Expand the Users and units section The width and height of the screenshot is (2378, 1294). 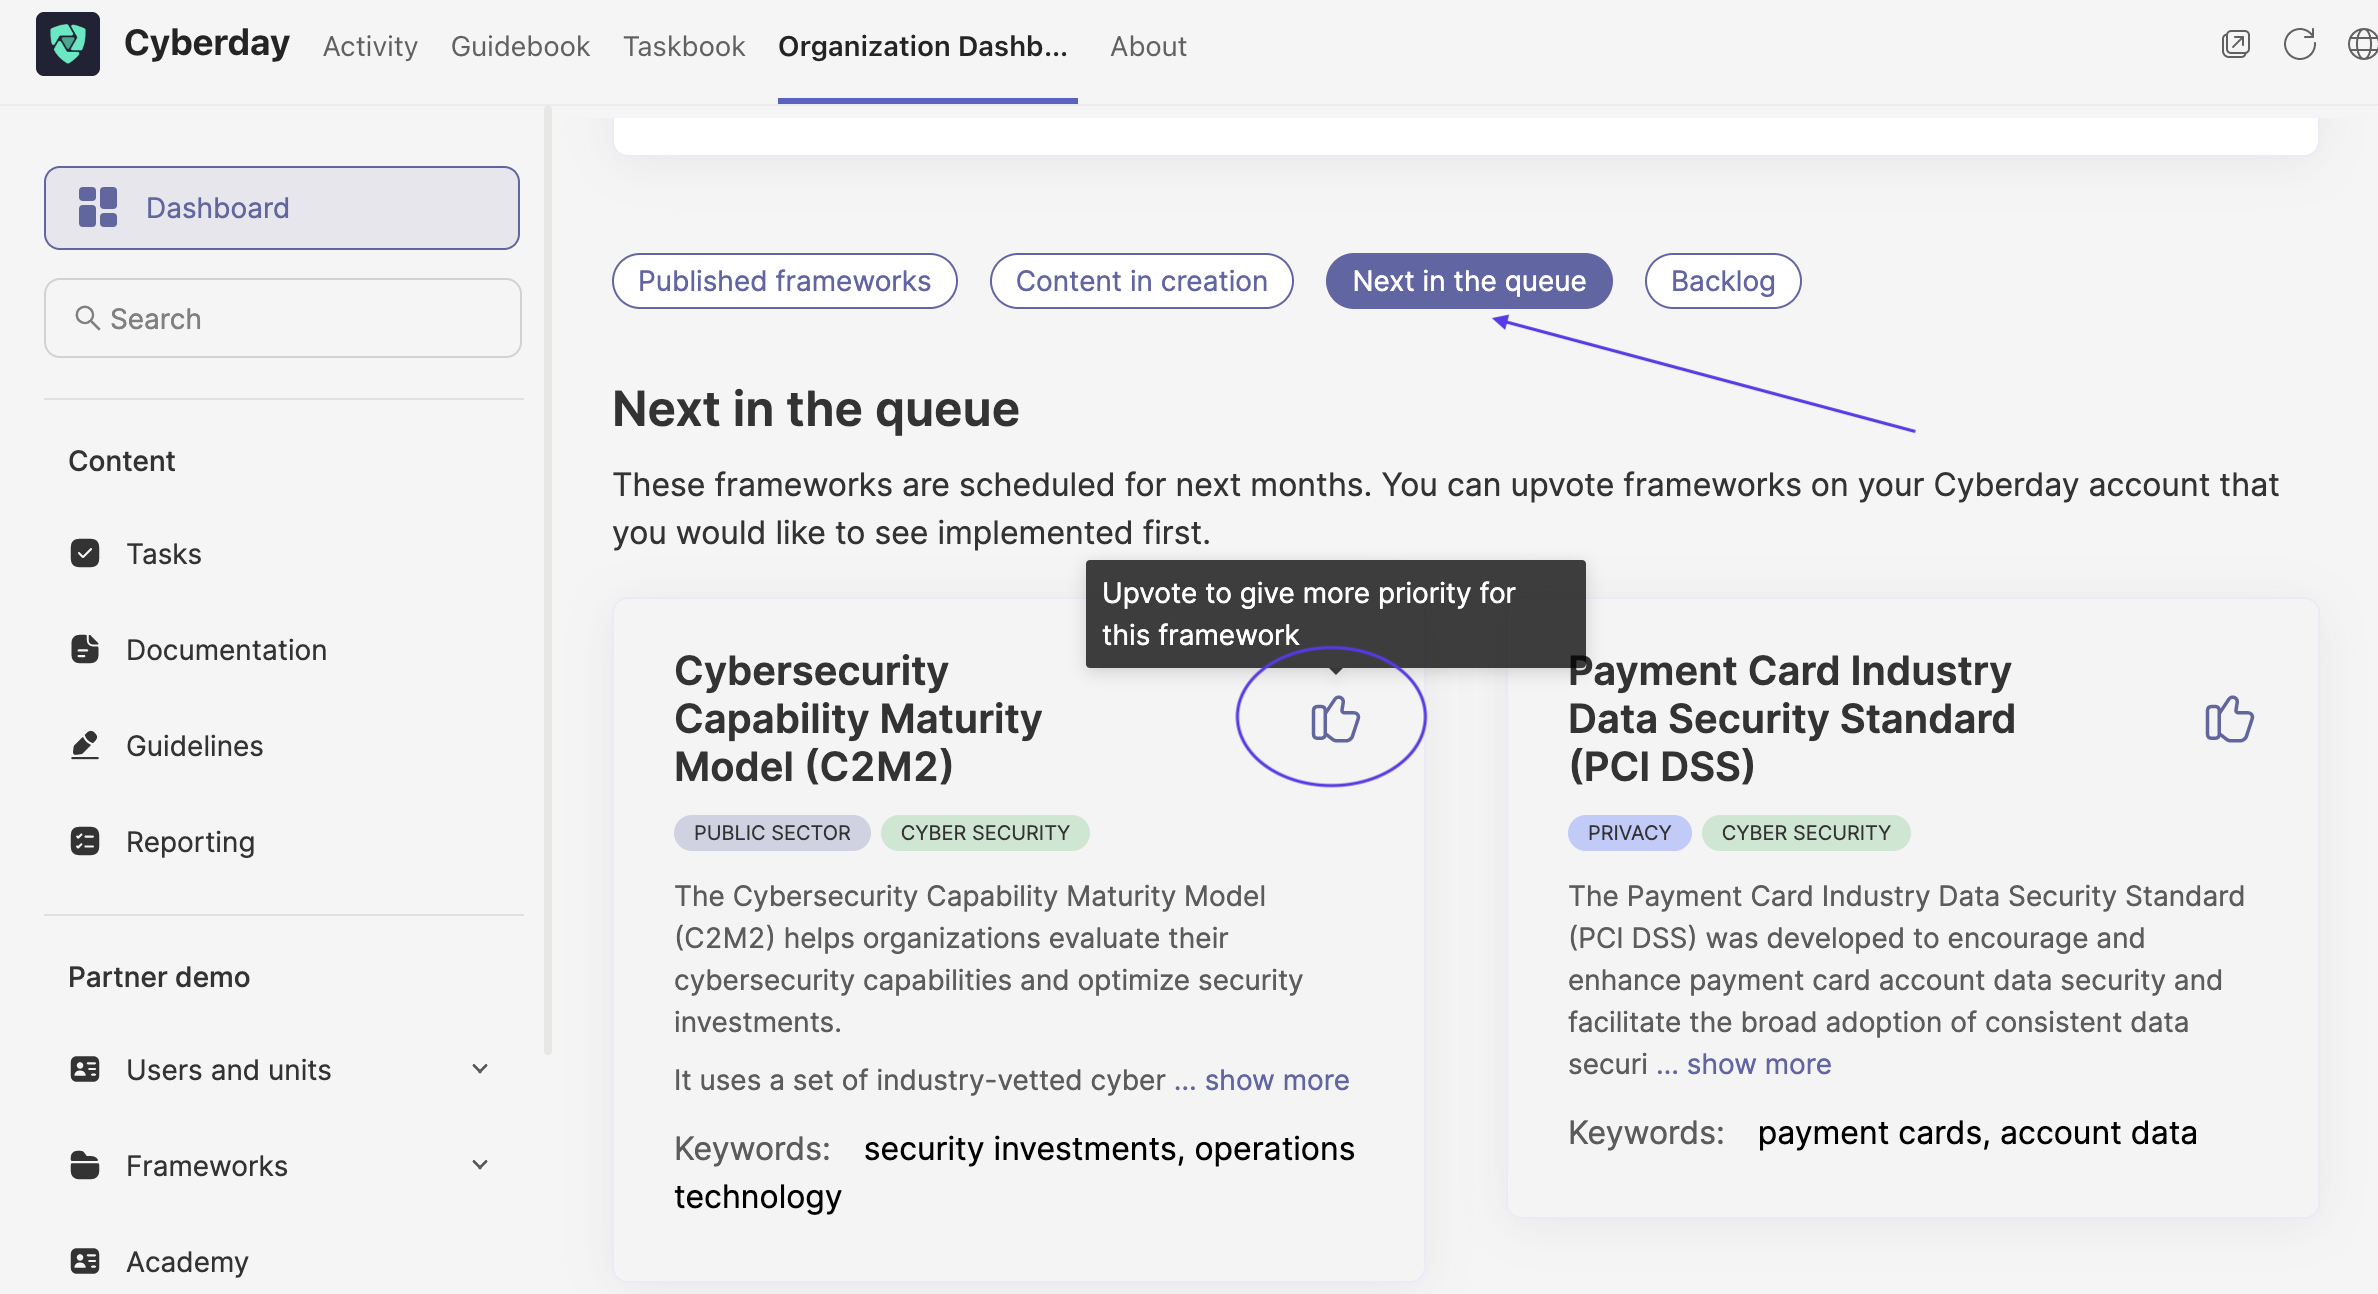tap(480, 1069)
